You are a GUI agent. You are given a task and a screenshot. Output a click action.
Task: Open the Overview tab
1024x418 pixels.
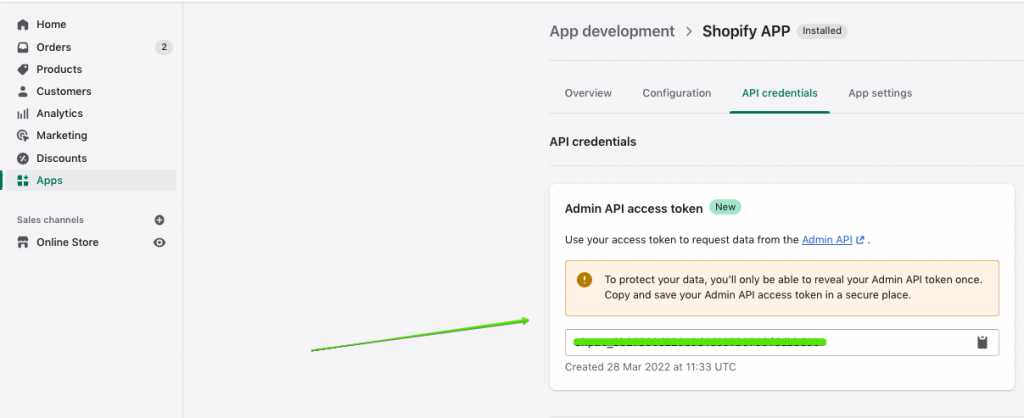[588, 93]
